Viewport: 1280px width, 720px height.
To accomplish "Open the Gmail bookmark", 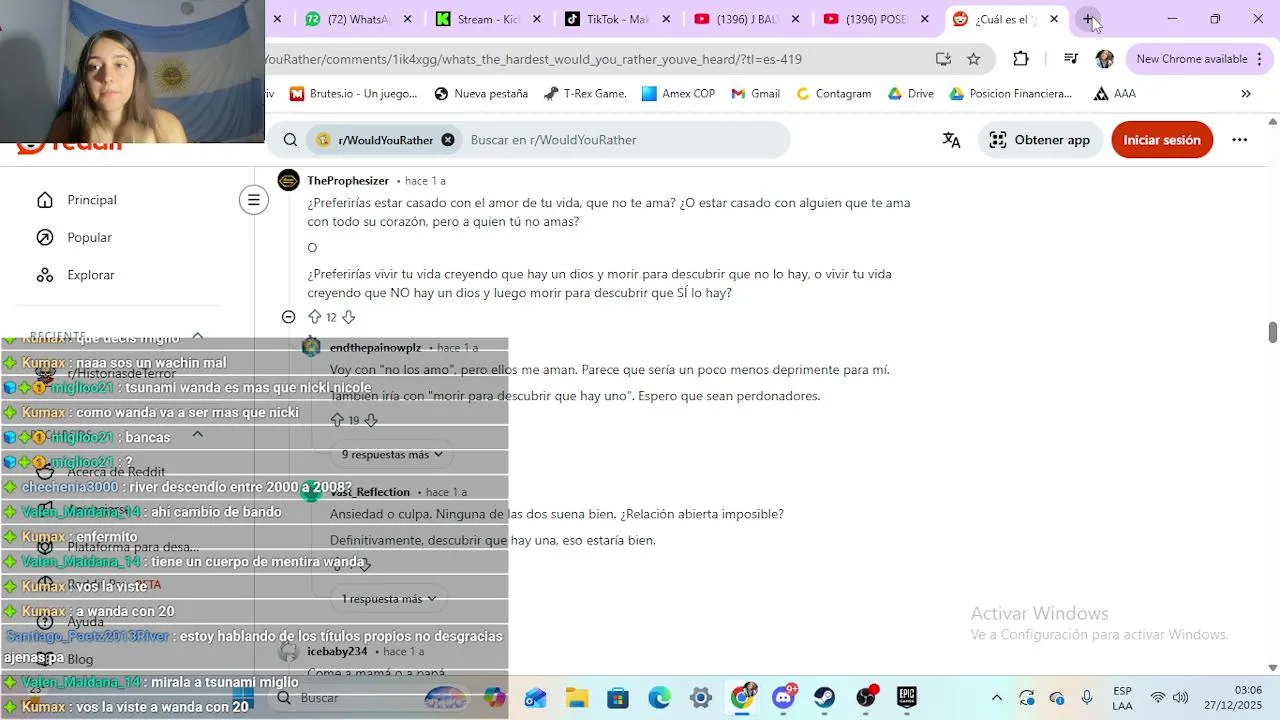I will (x=755, y=94).
